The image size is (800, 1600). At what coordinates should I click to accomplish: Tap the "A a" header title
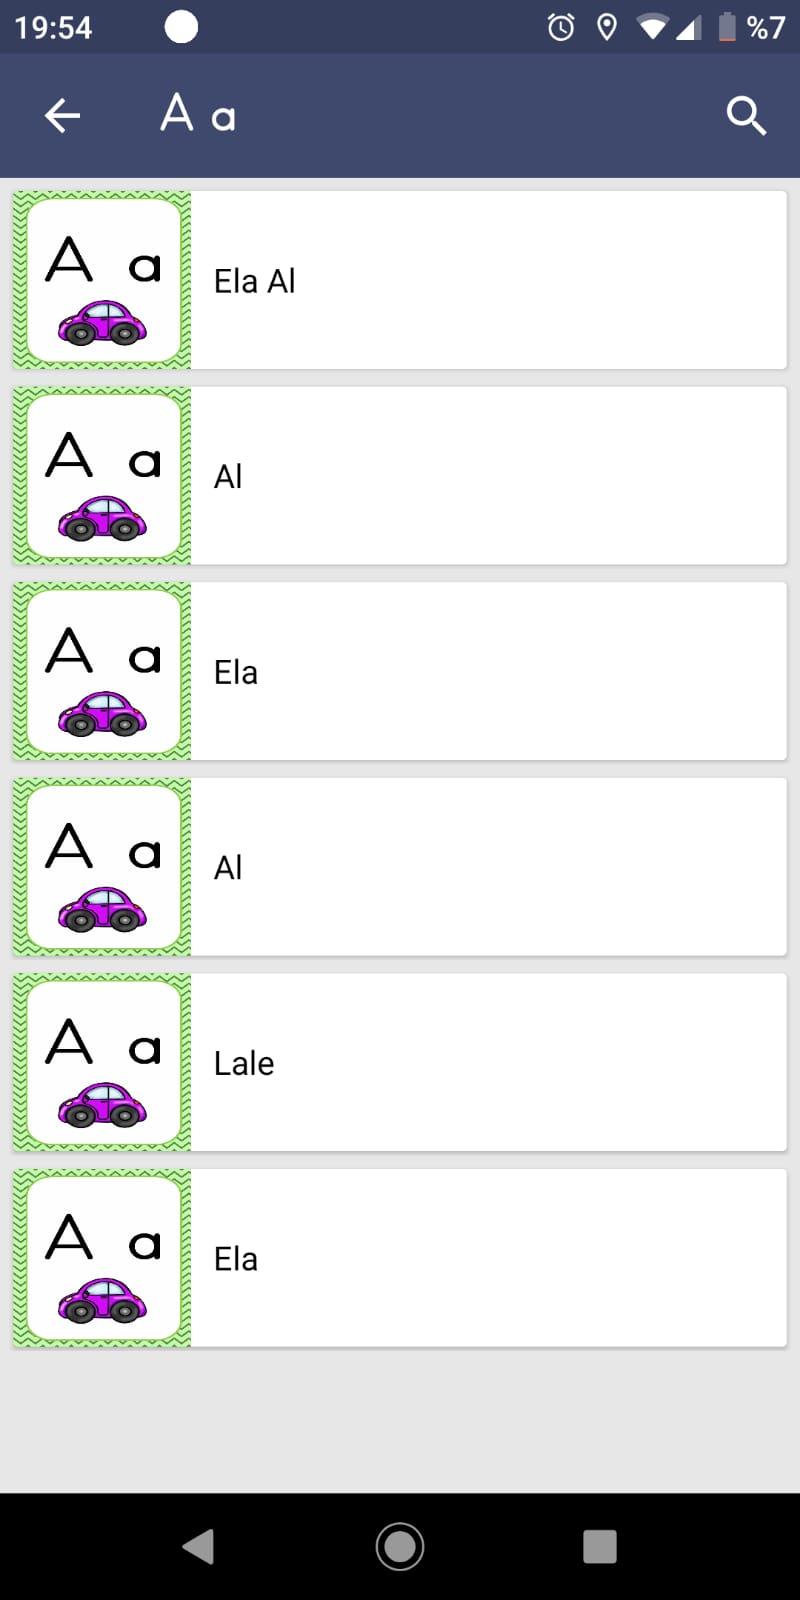(x=198, y=113)
